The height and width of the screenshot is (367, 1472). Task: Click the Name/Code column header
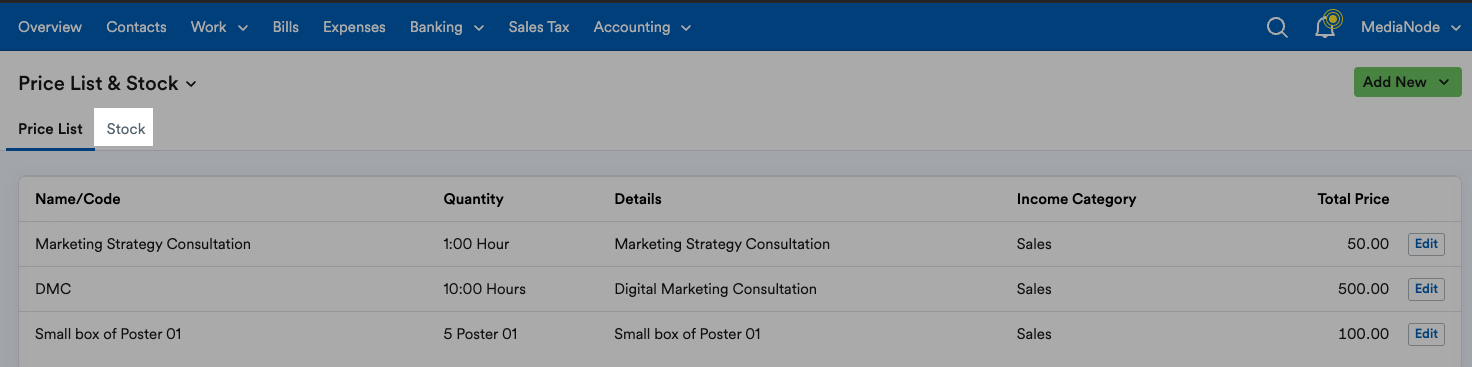(x=77, y=199)
